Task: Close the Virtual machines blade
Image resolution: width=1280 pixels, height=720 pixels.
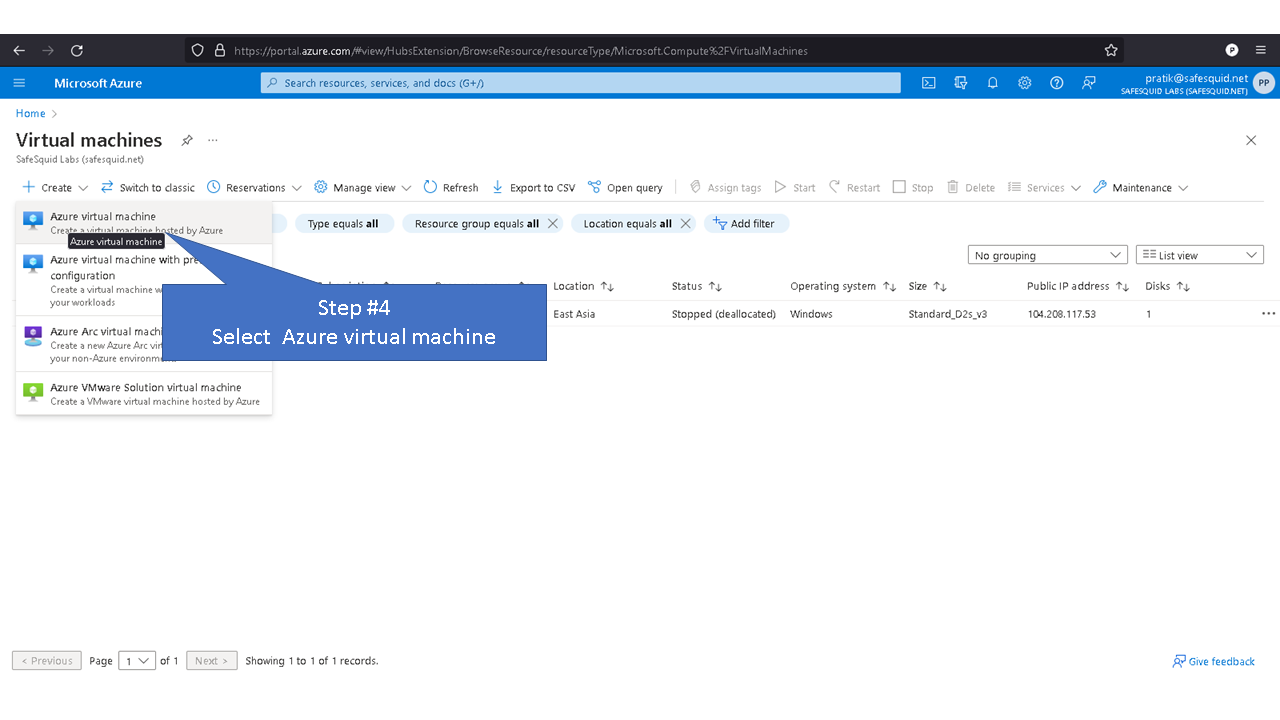Action: pyautogui.click(x=1251, y=140)
